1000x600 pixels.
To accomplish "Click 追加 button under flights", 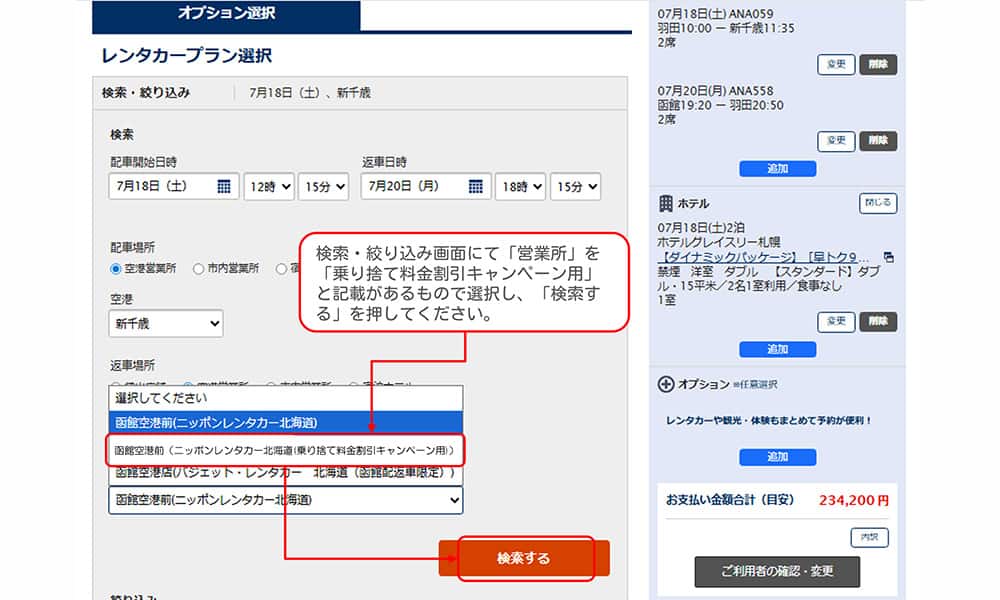I will 777,169.
